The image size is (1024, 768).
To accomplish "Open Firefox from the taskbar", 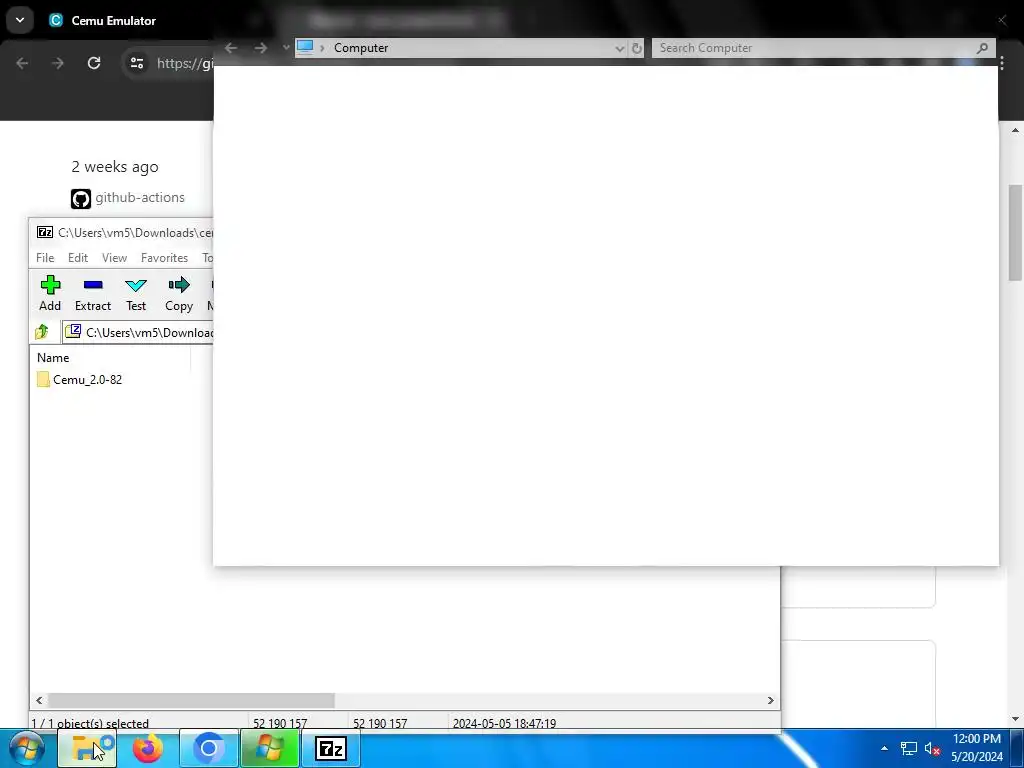I will (148, 748).
